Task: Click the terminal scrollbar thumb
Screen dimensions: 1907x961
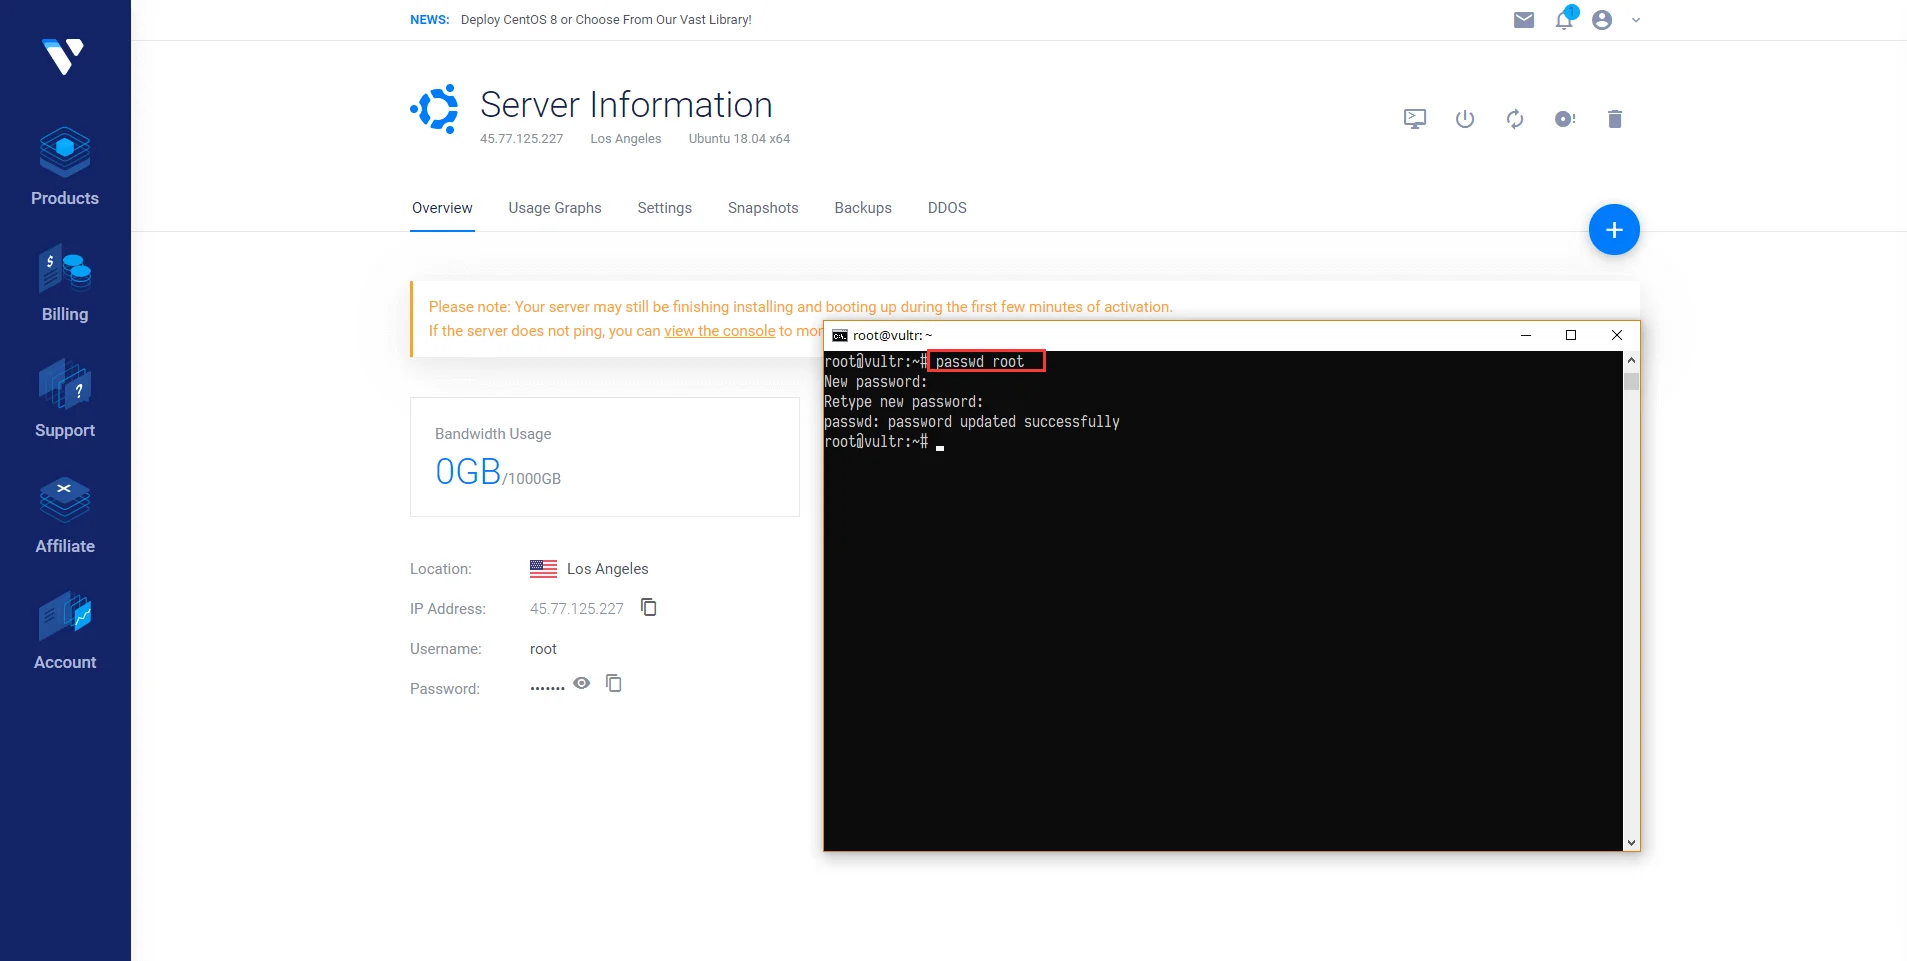Action: (1632, 381)
